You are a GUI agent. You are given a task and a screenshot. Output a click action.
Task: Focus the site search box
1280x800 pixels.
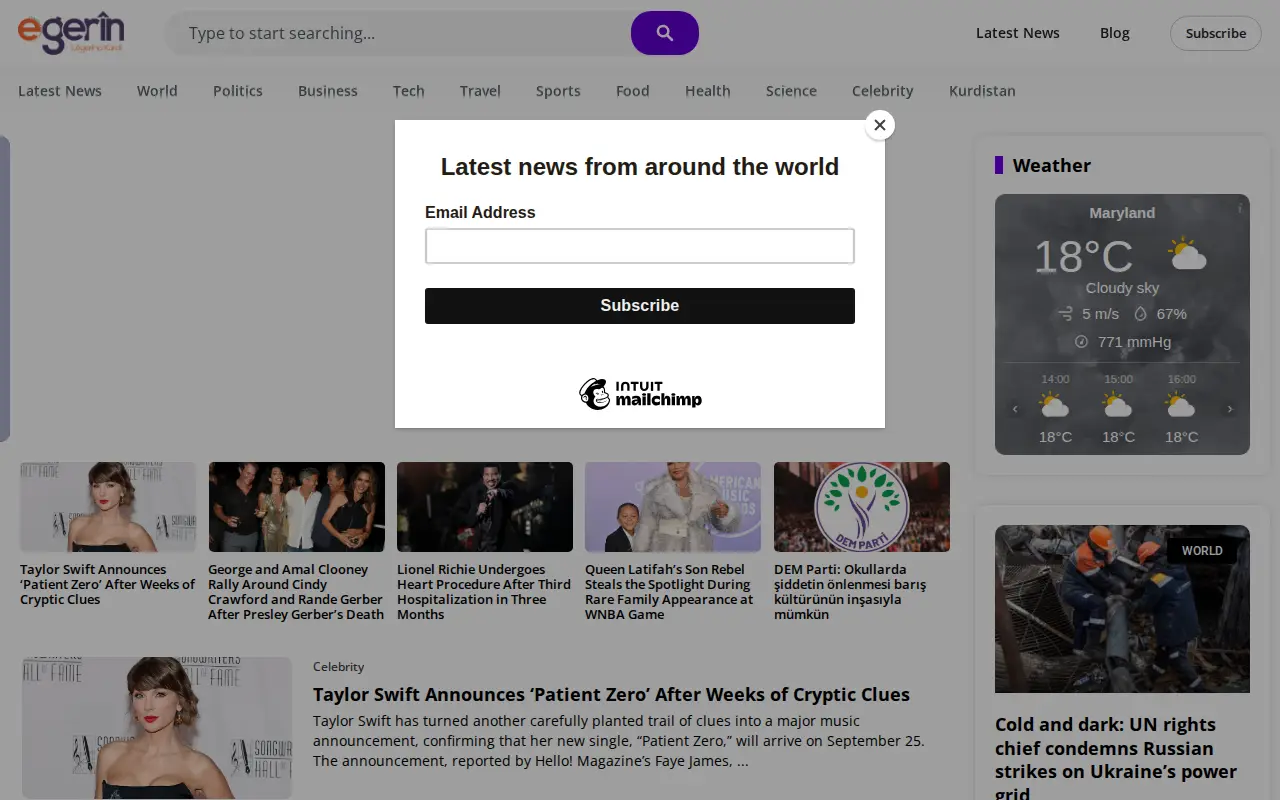pyautogui.click(x=398, y=33)
